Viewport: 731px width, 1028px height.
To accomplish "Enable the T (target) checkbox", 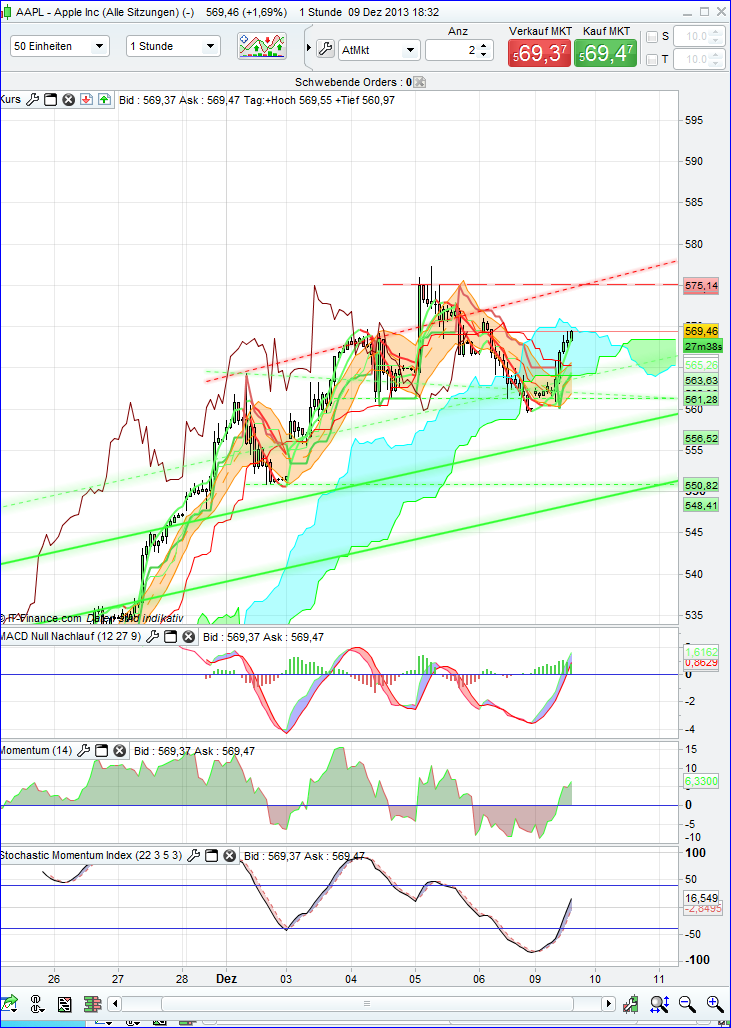I will point(652,60).
